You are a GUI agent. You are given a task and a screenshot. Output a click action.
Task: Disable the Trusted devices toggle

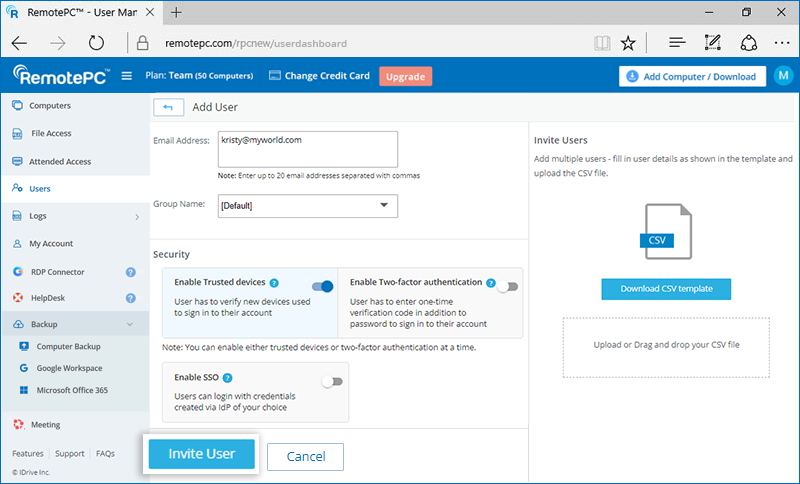[x=322, y=286]
